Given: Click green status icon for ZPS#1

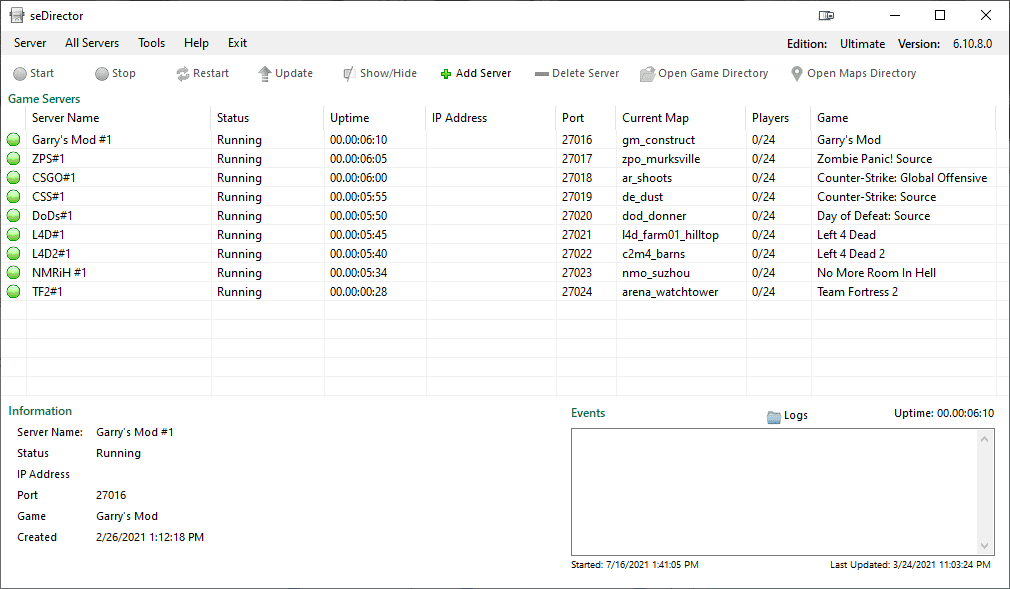Looking at the screenshot, I should point(14,159).
